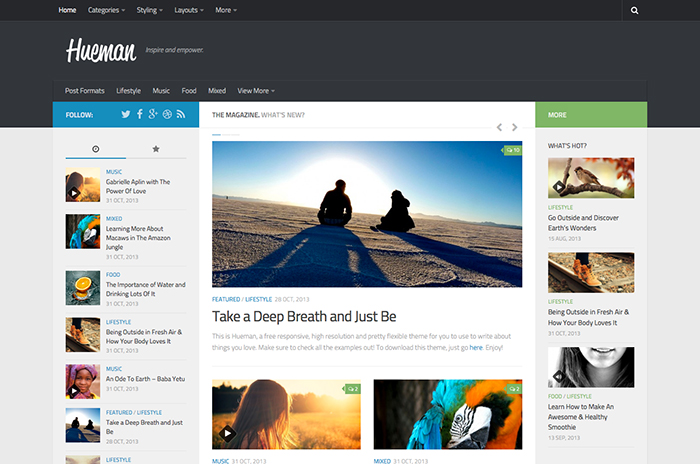Image resolution: width=700 pixels, height=464 pixels.
Task: Switch to popular posts star tab
Action: coord(156,149)
